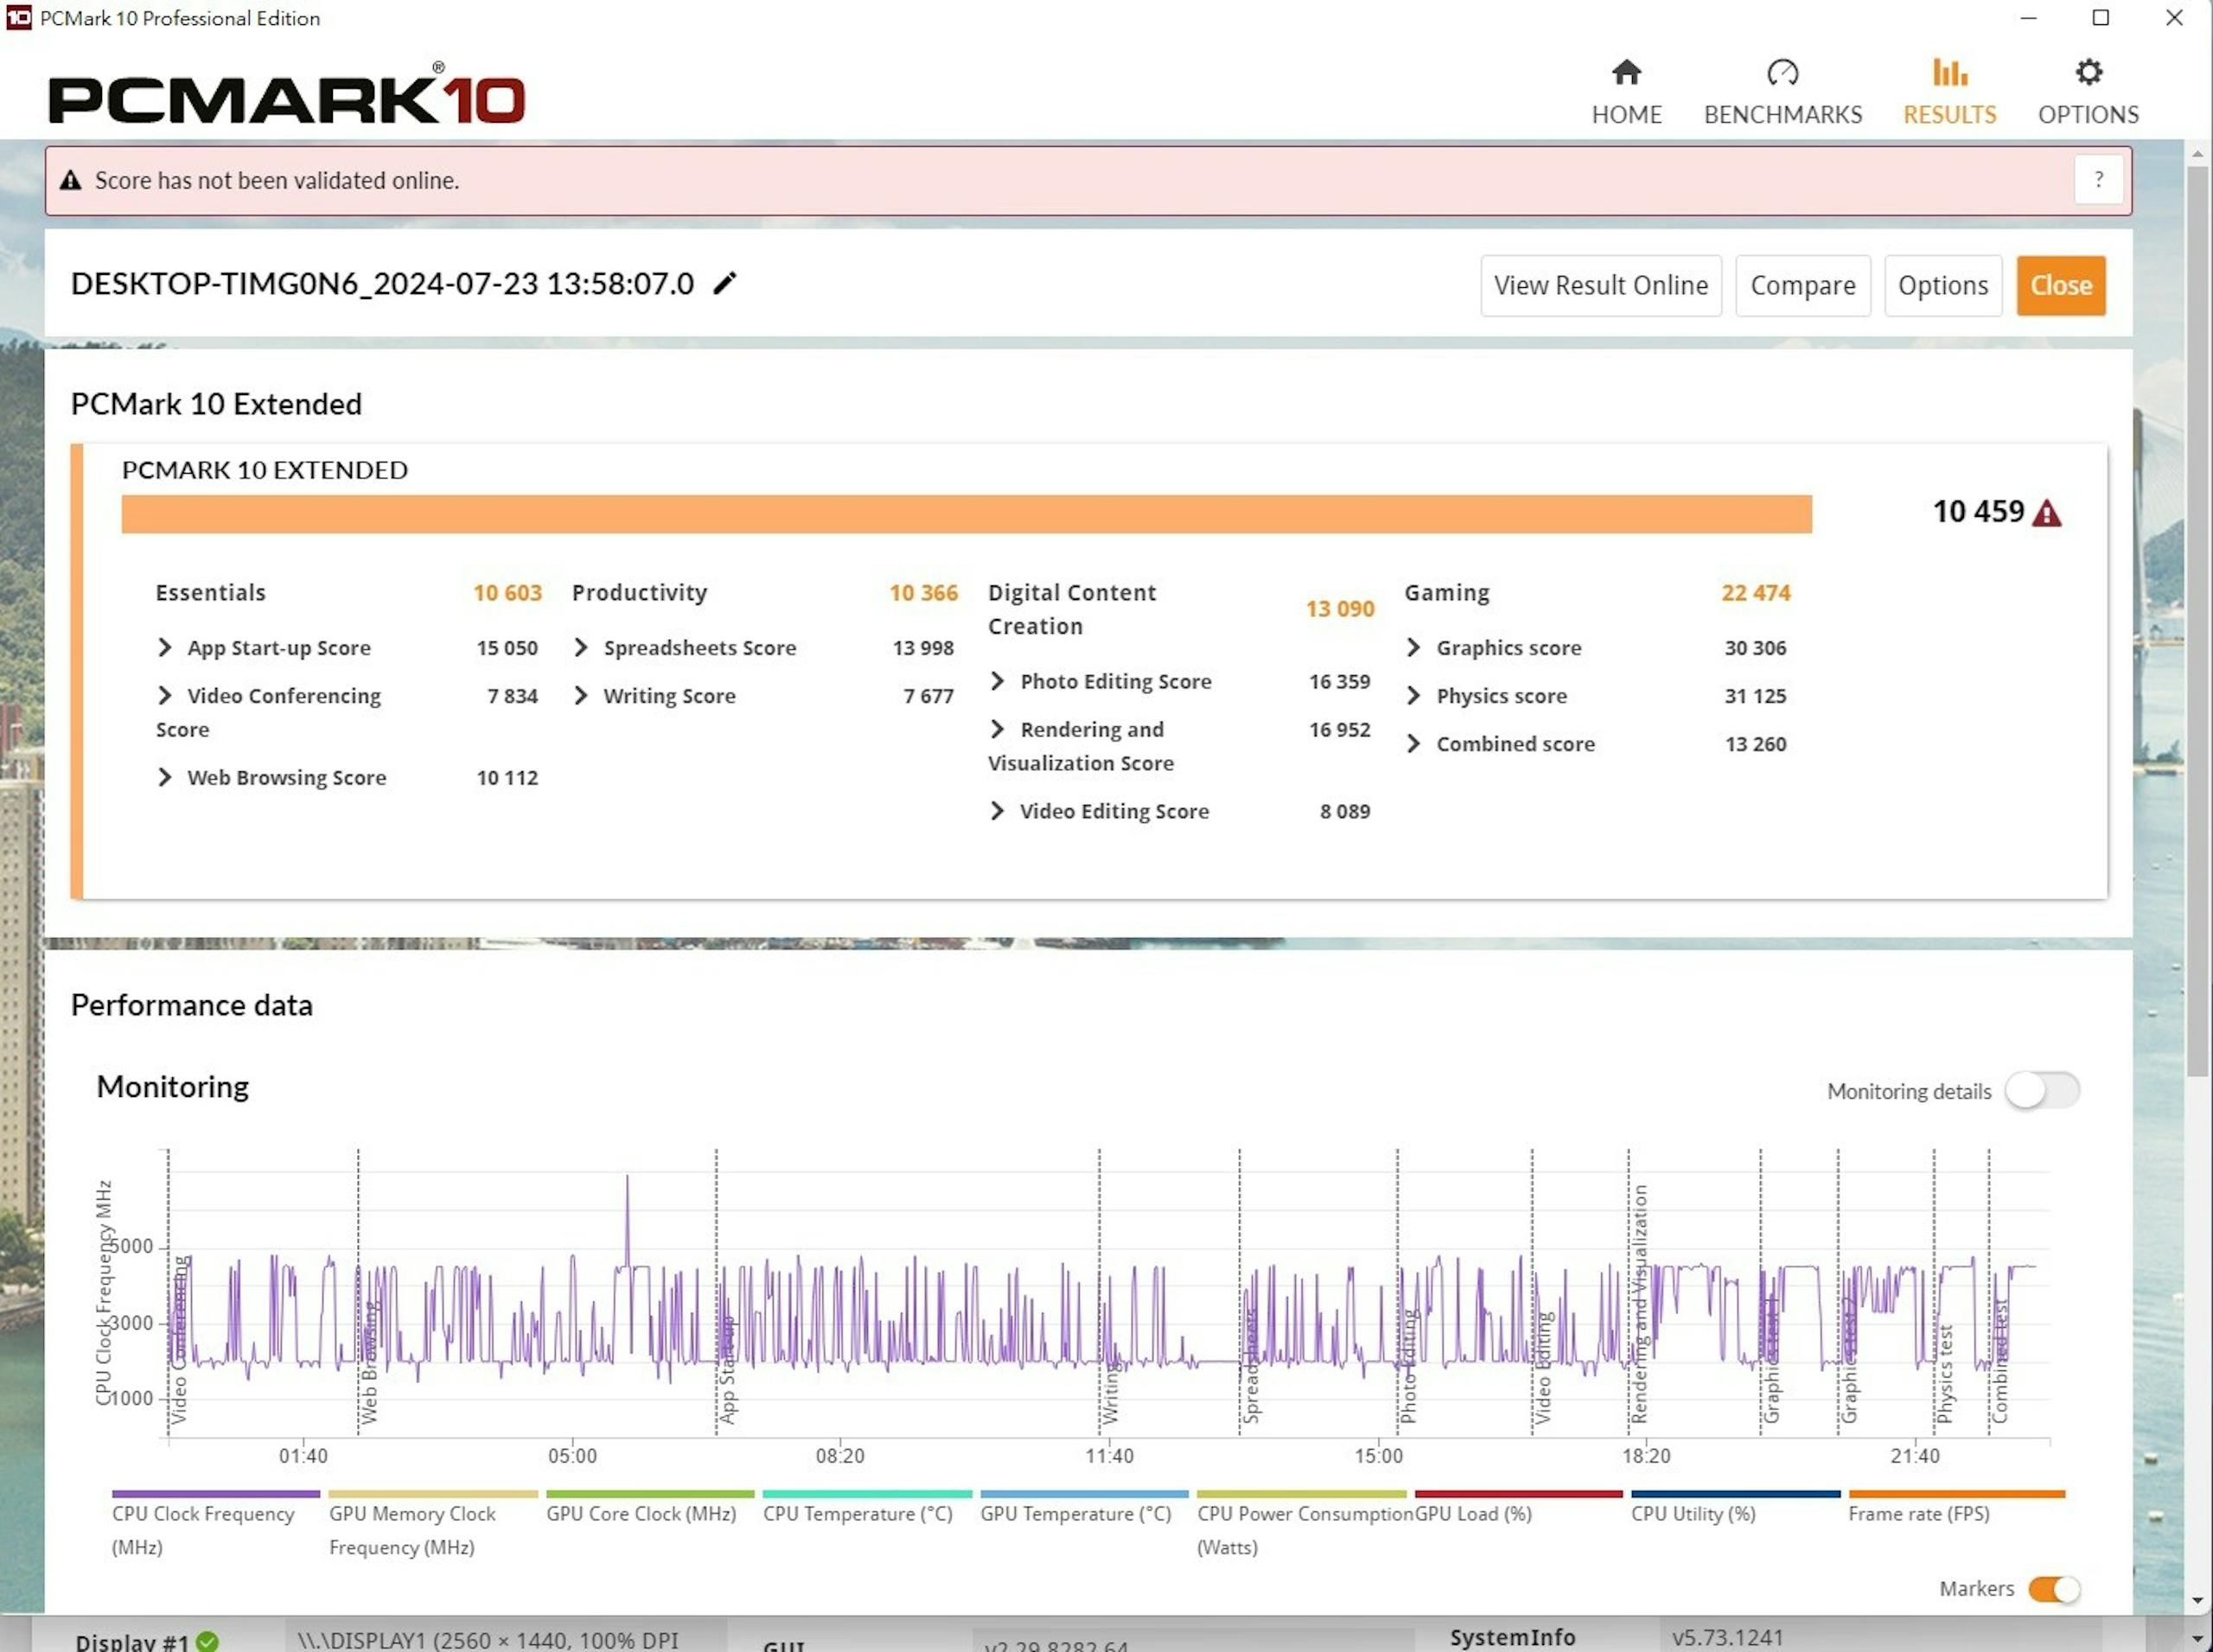
Task: Turn off the Markers toggle
Action: click(2054, 1589)
